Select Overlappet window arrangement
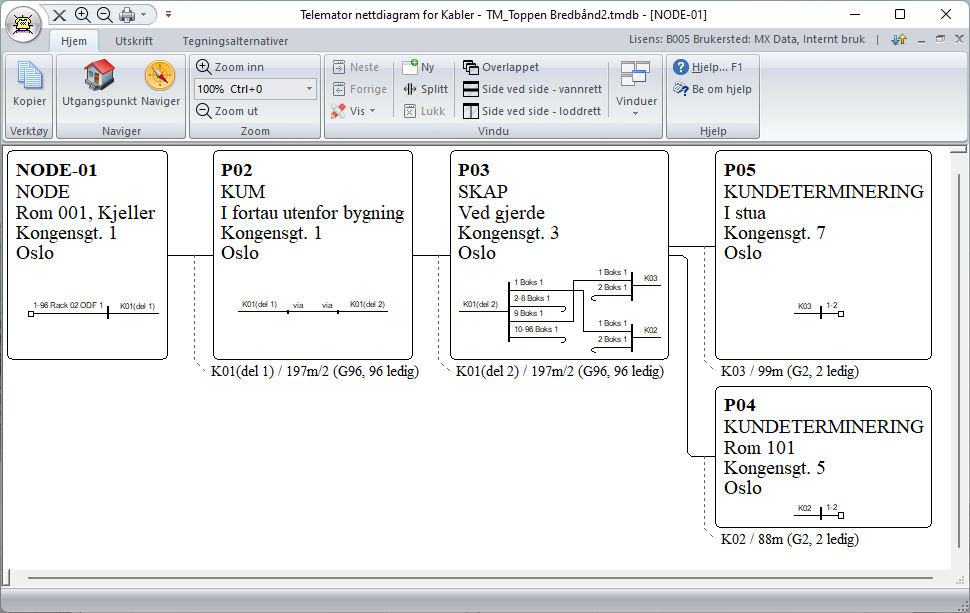Screen dimensions: 970x613 501,67
